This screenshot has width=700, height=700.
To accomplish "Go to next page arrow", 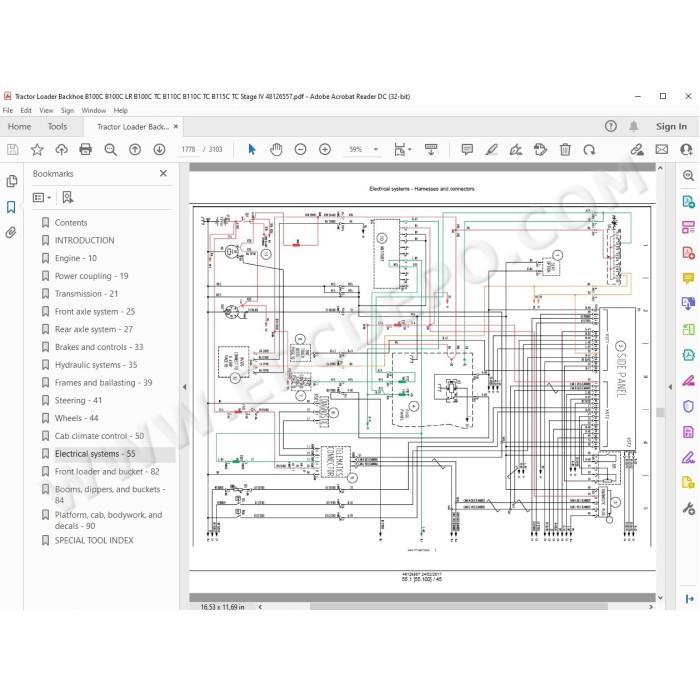I will click(x=159, y=149).
